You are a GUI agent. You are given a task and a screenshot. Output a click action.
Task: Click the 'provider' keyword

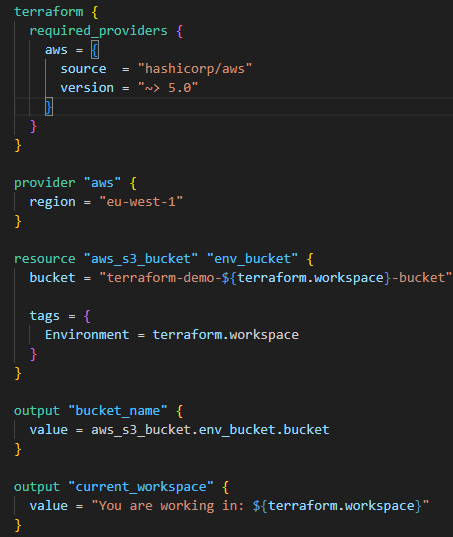(45, 183)
